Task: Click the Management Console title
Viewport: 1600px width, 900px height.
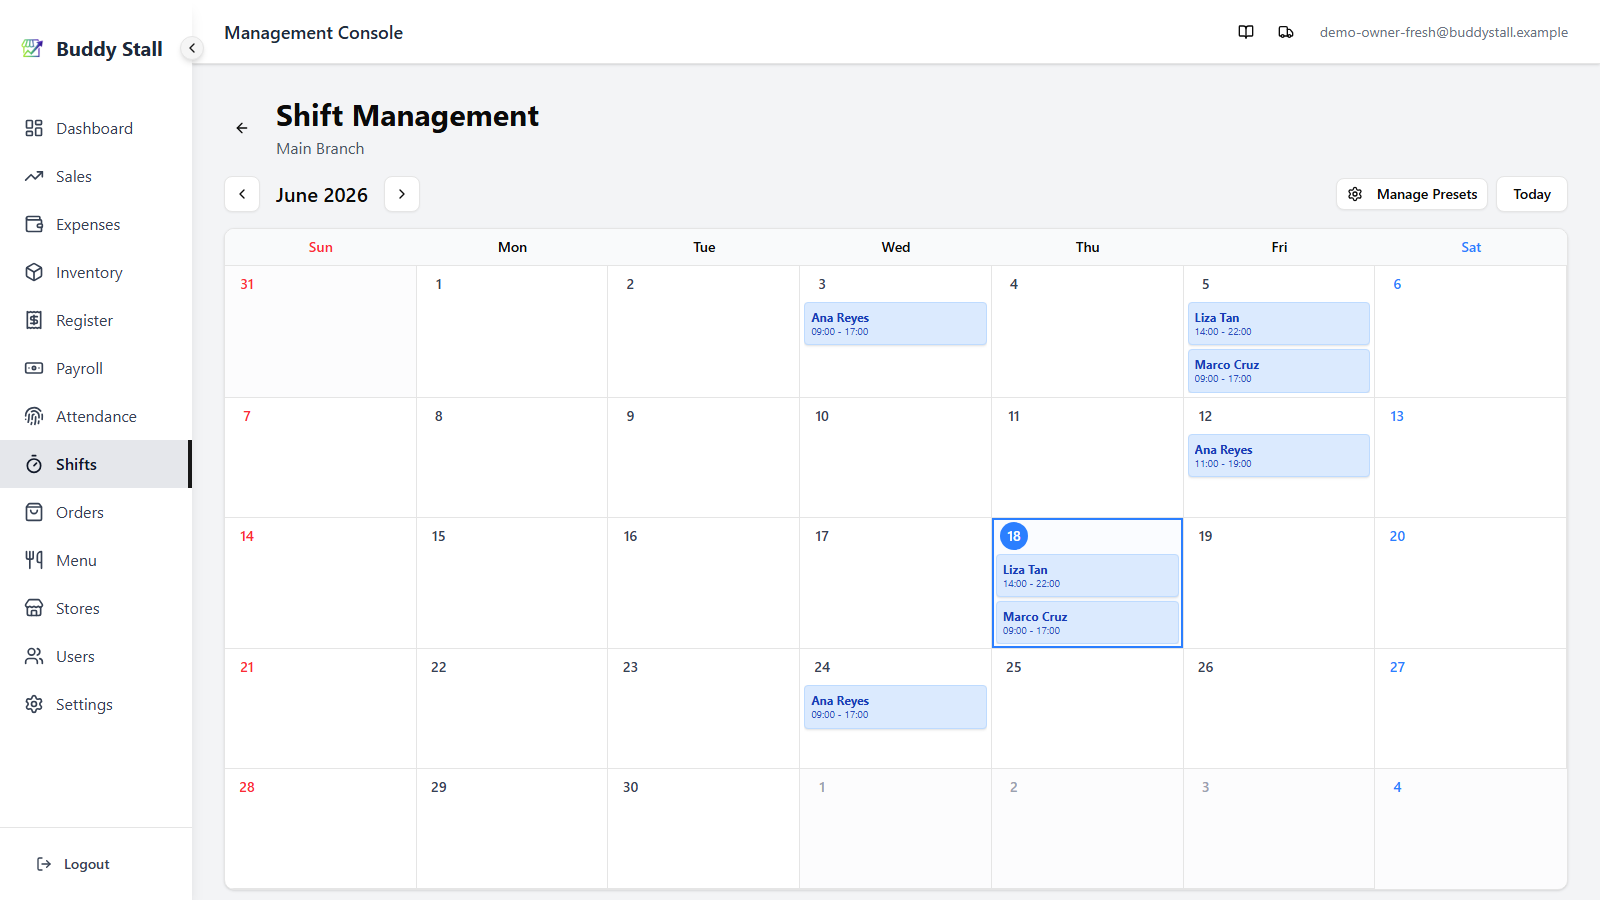Action: point(313,32)
